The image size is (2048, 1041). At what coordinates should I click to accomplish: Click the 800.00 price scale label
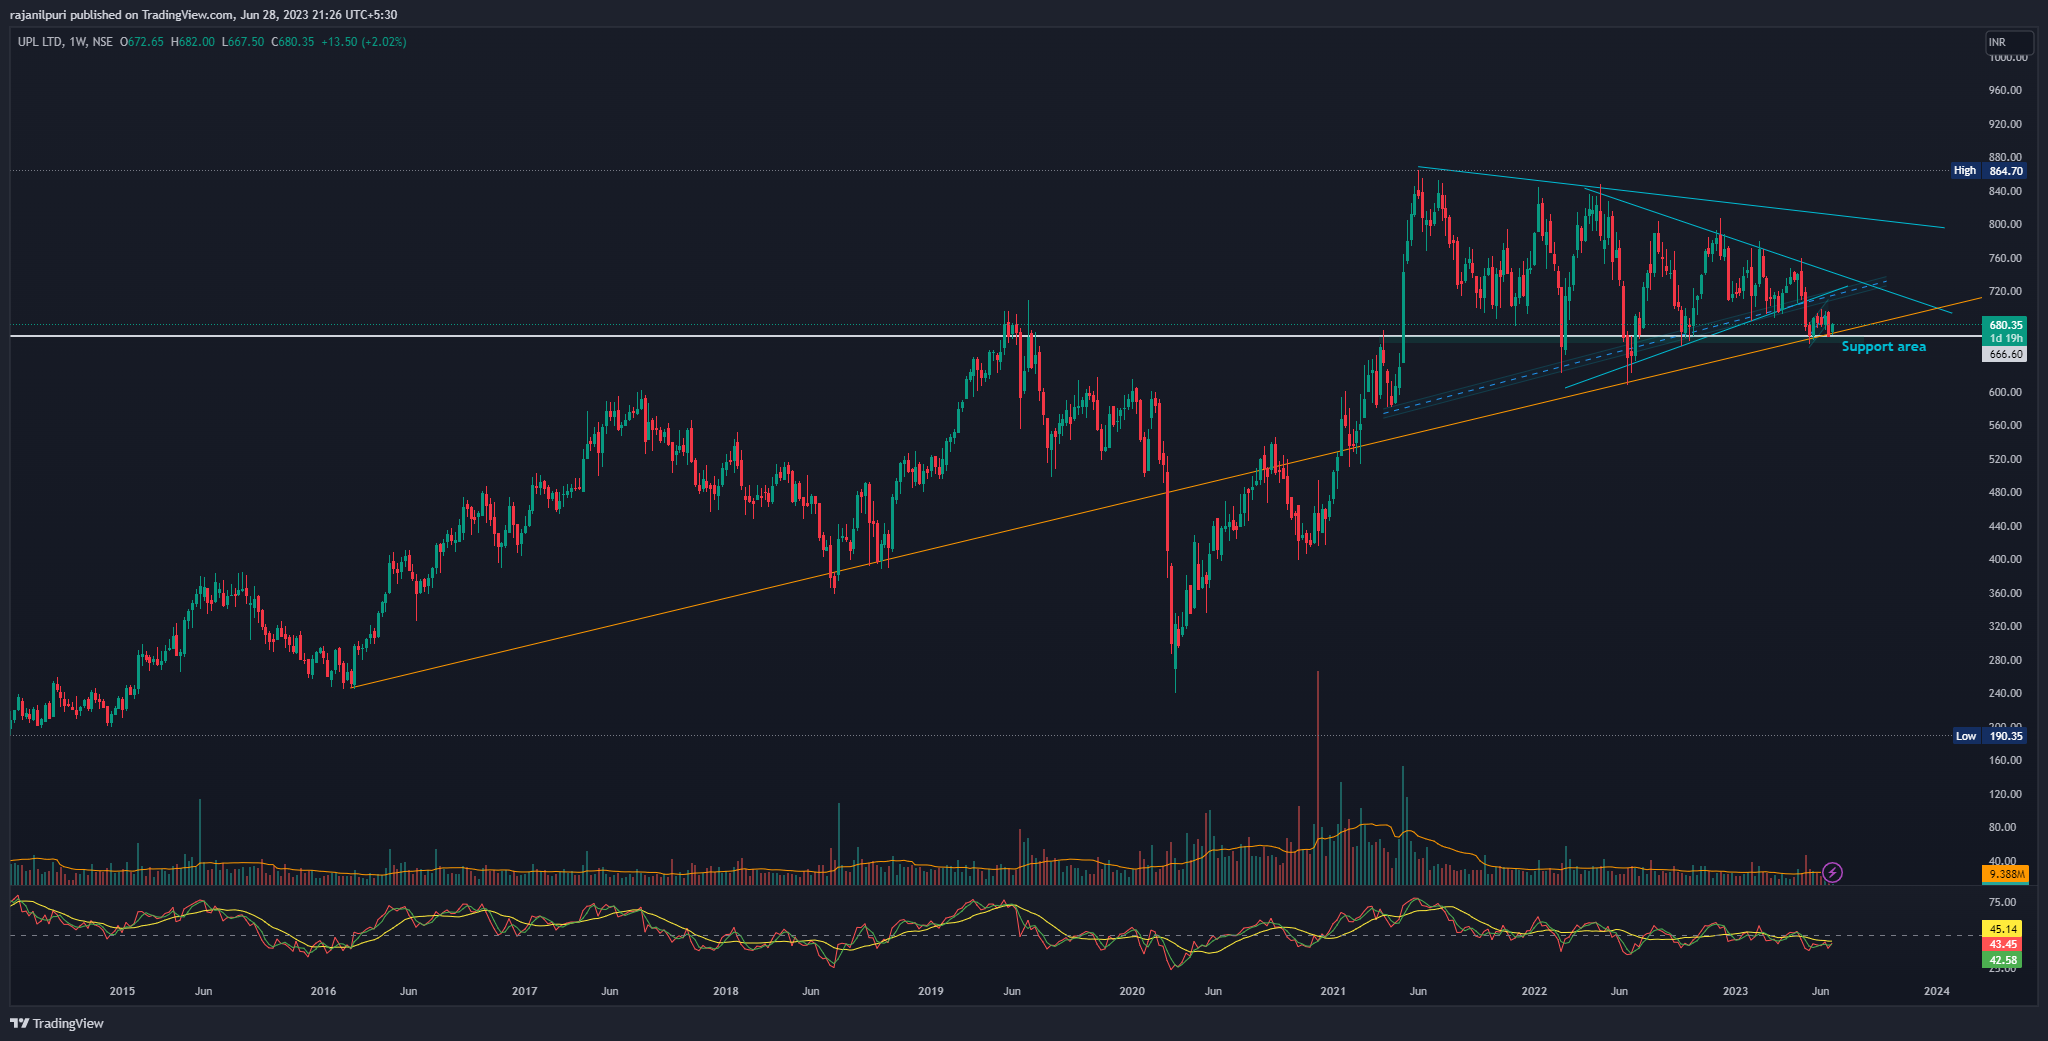coord(2005,225)
